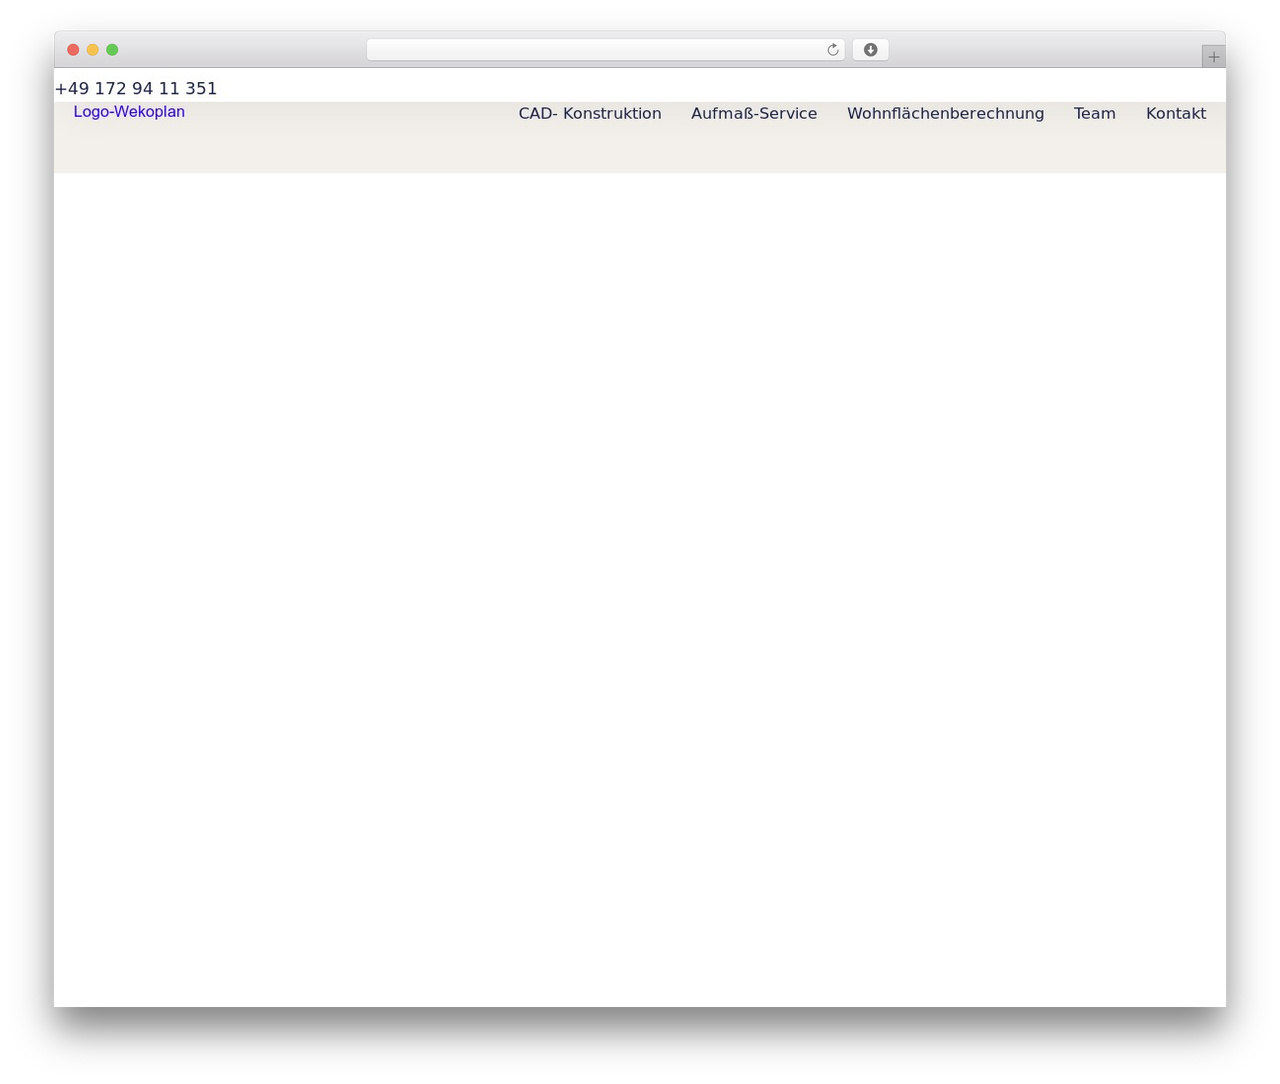Click the browser reload icon
Image resolution: width=1280 pixels, height=1084 pixels.
(x=832, y=50)
